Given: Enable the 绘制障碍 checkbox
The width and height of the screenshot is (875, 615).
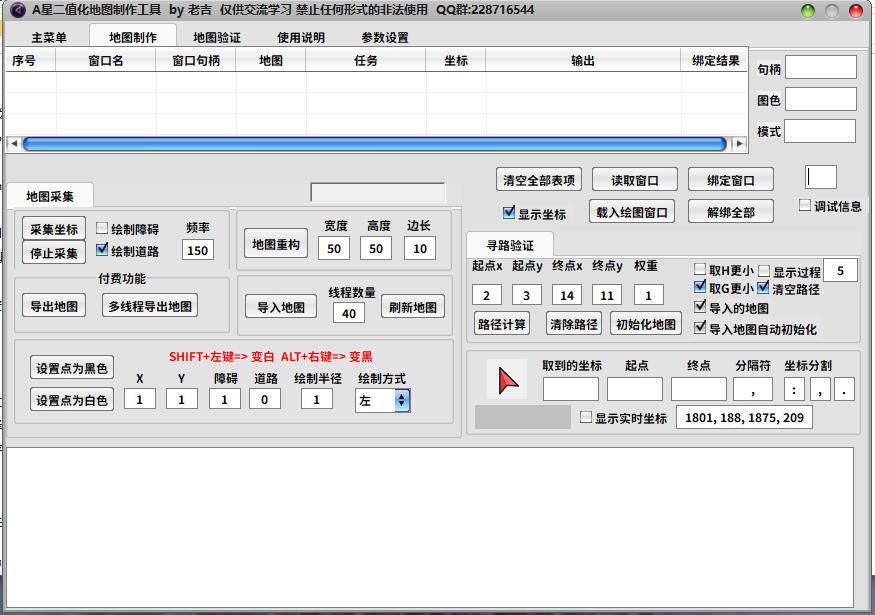Looking at the screenshot, I should tap(101, 227).
